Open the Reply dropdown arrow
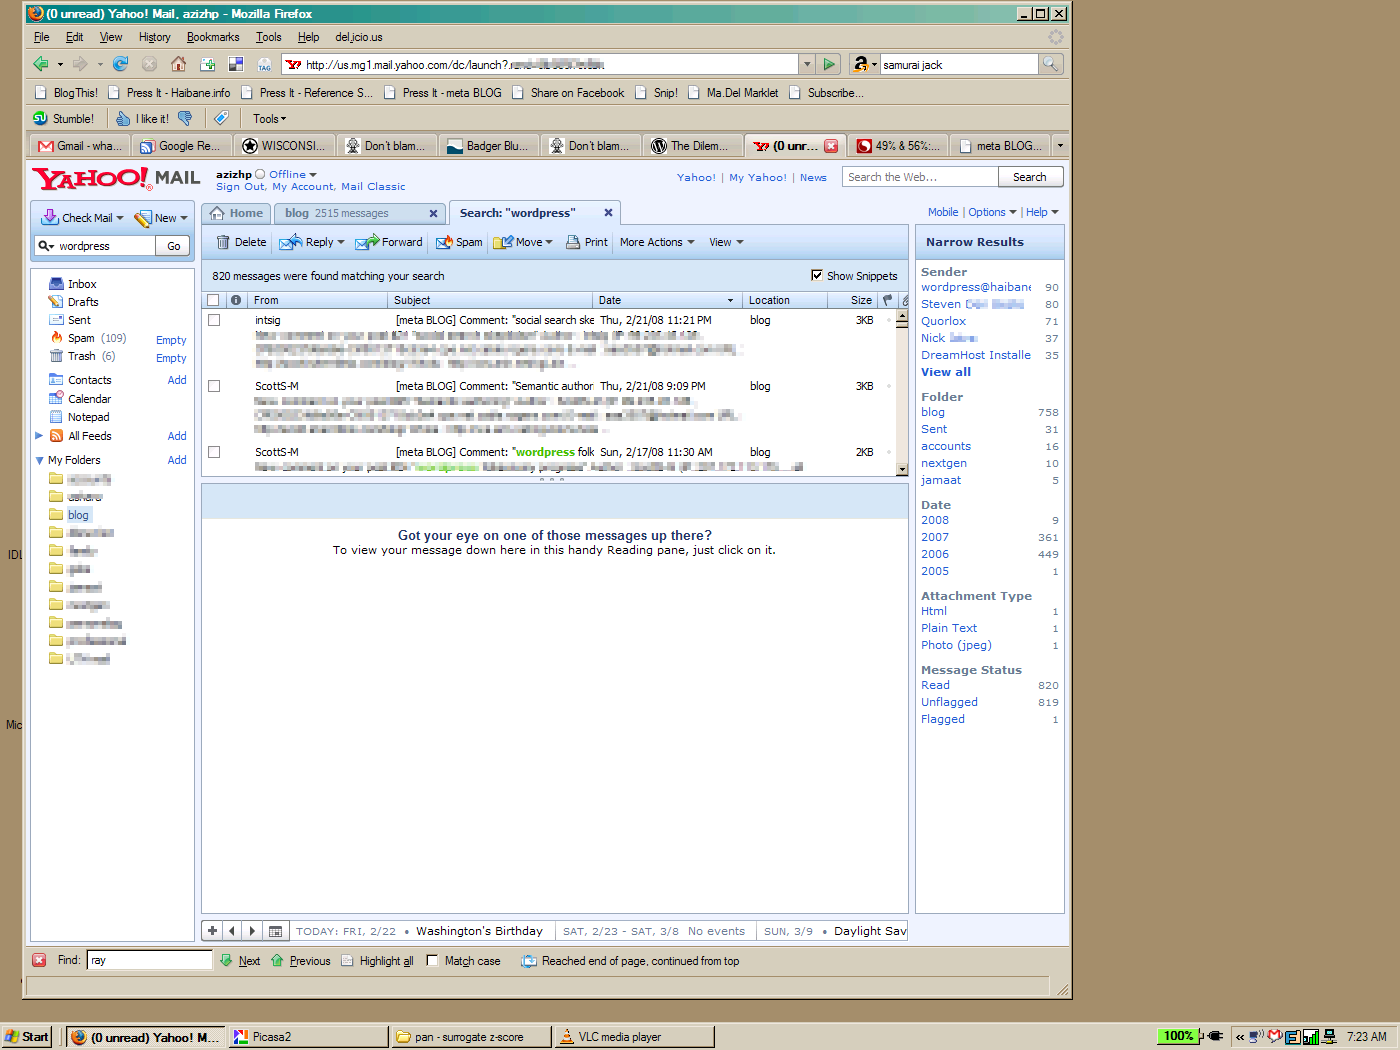The height and width of the screenshot is (1050, 1400). click(341, 242)
